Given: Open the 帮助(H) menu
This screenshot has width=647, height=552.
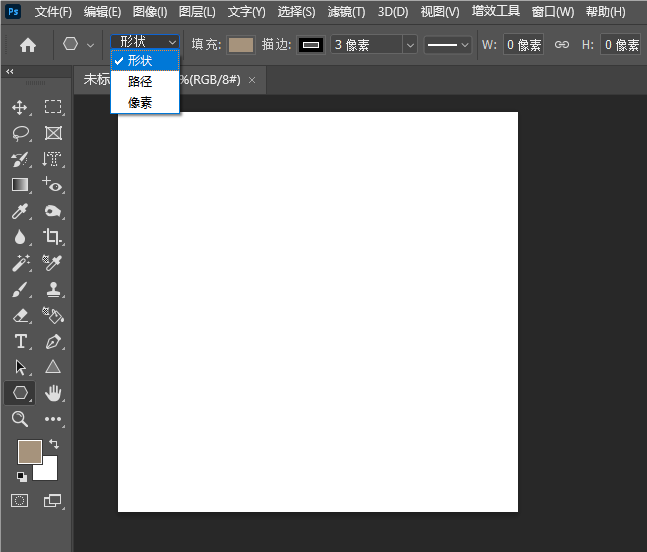Looking at the screenshot, I should click(605, 12).
